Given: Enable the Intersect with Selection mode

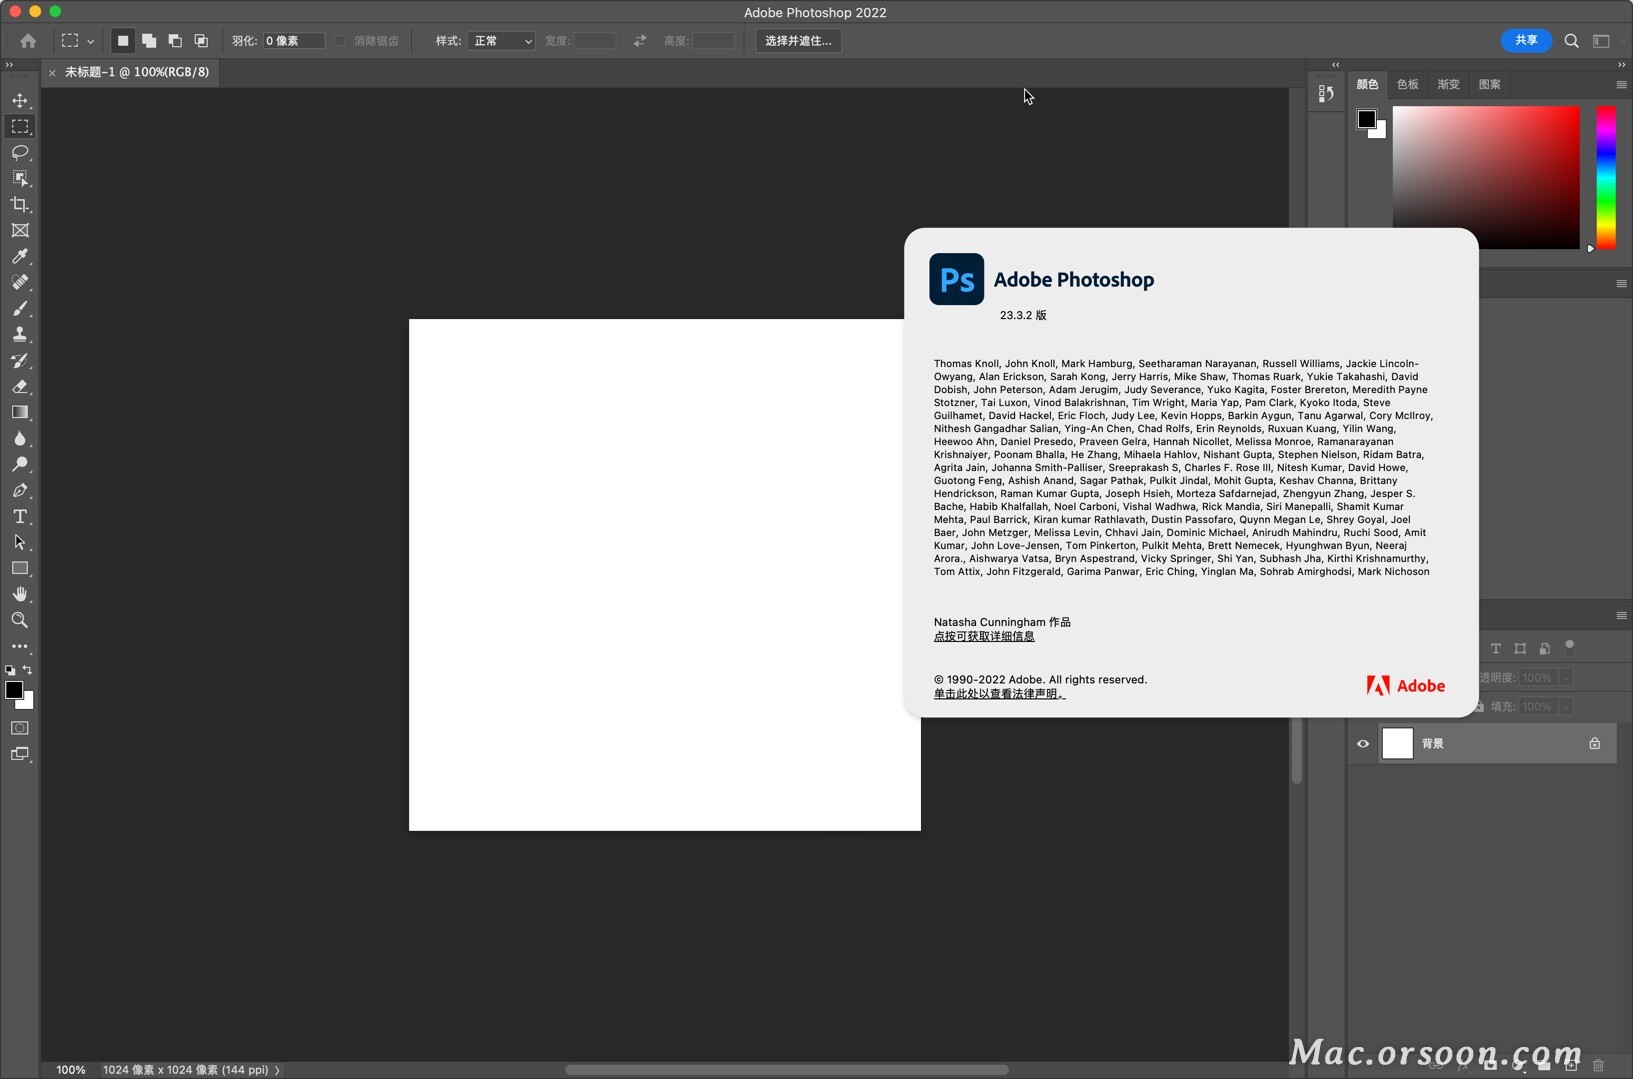Looking at the screenshot, I should click(201, 41).
